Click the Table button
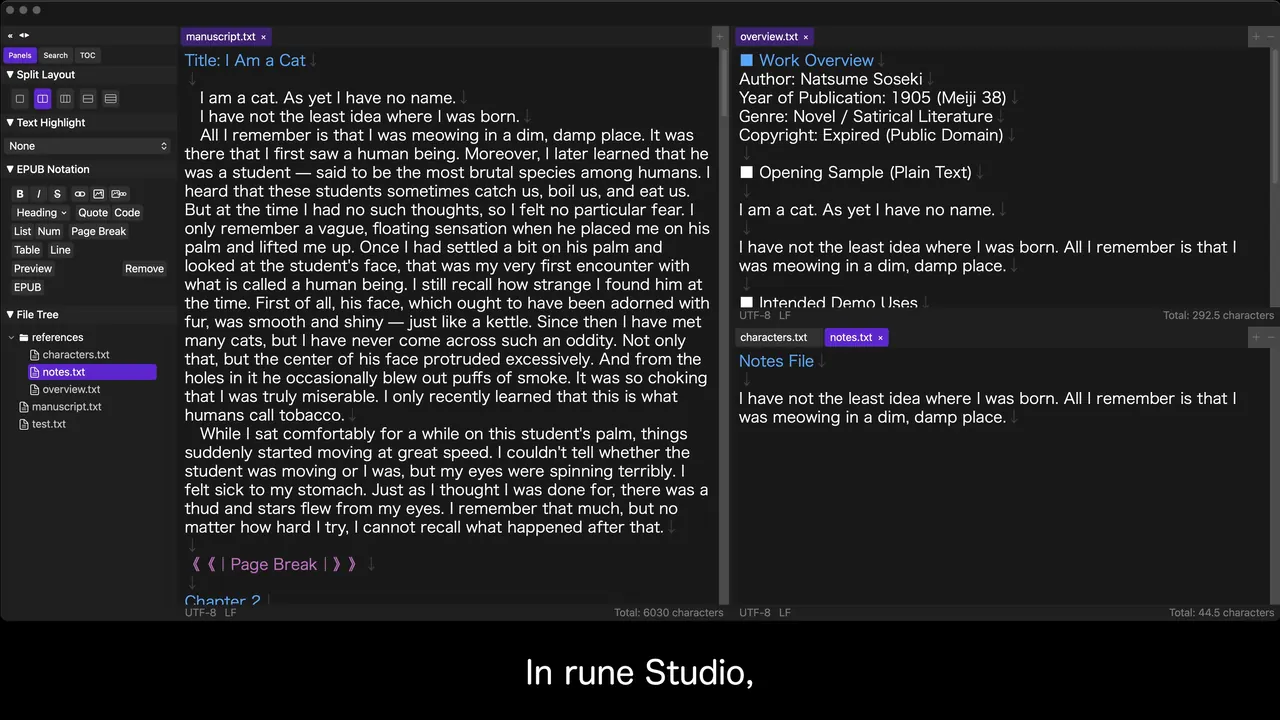Image resolution: width=1280 pixels, height=720 pixels. point(27,250)
